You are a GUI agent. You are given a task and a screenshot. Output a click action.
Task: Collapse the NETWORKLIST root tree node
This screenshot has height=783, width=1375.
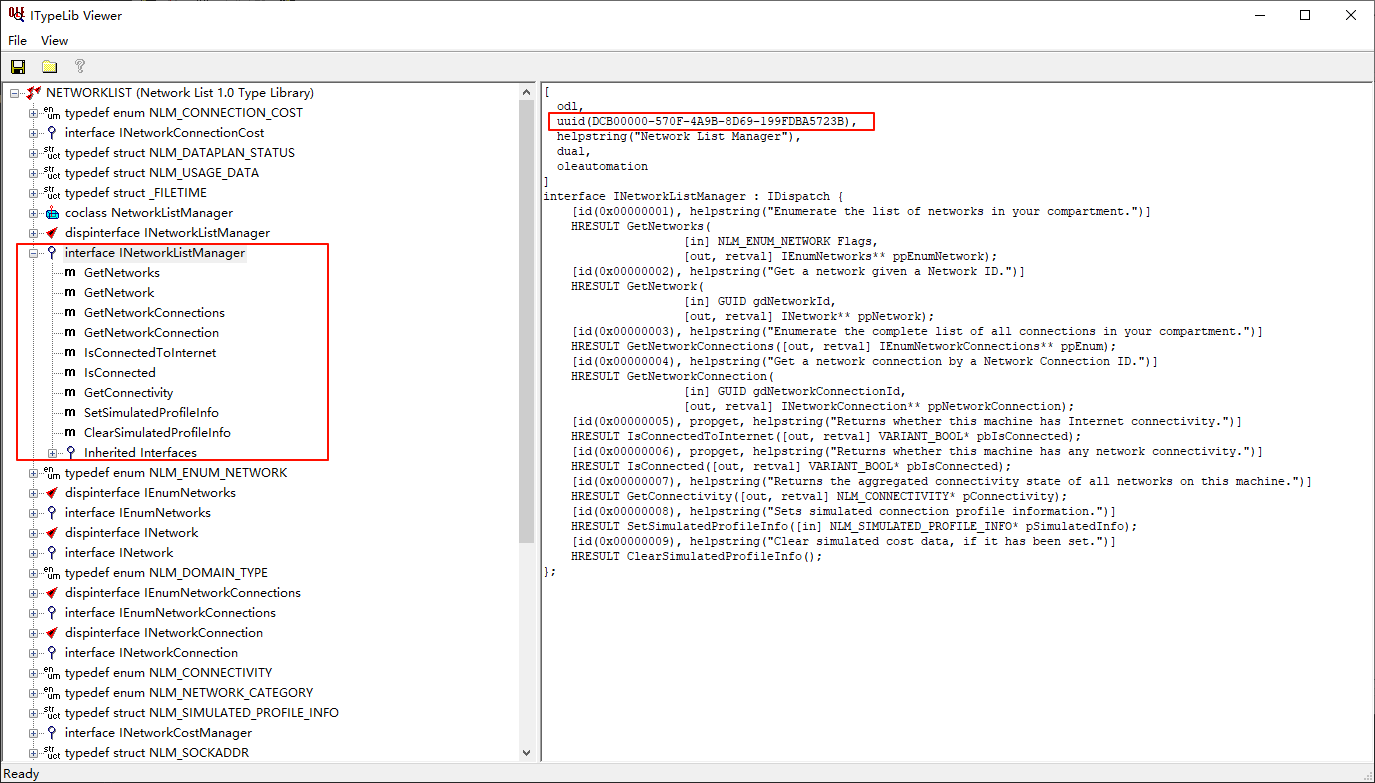click(15, 93)
